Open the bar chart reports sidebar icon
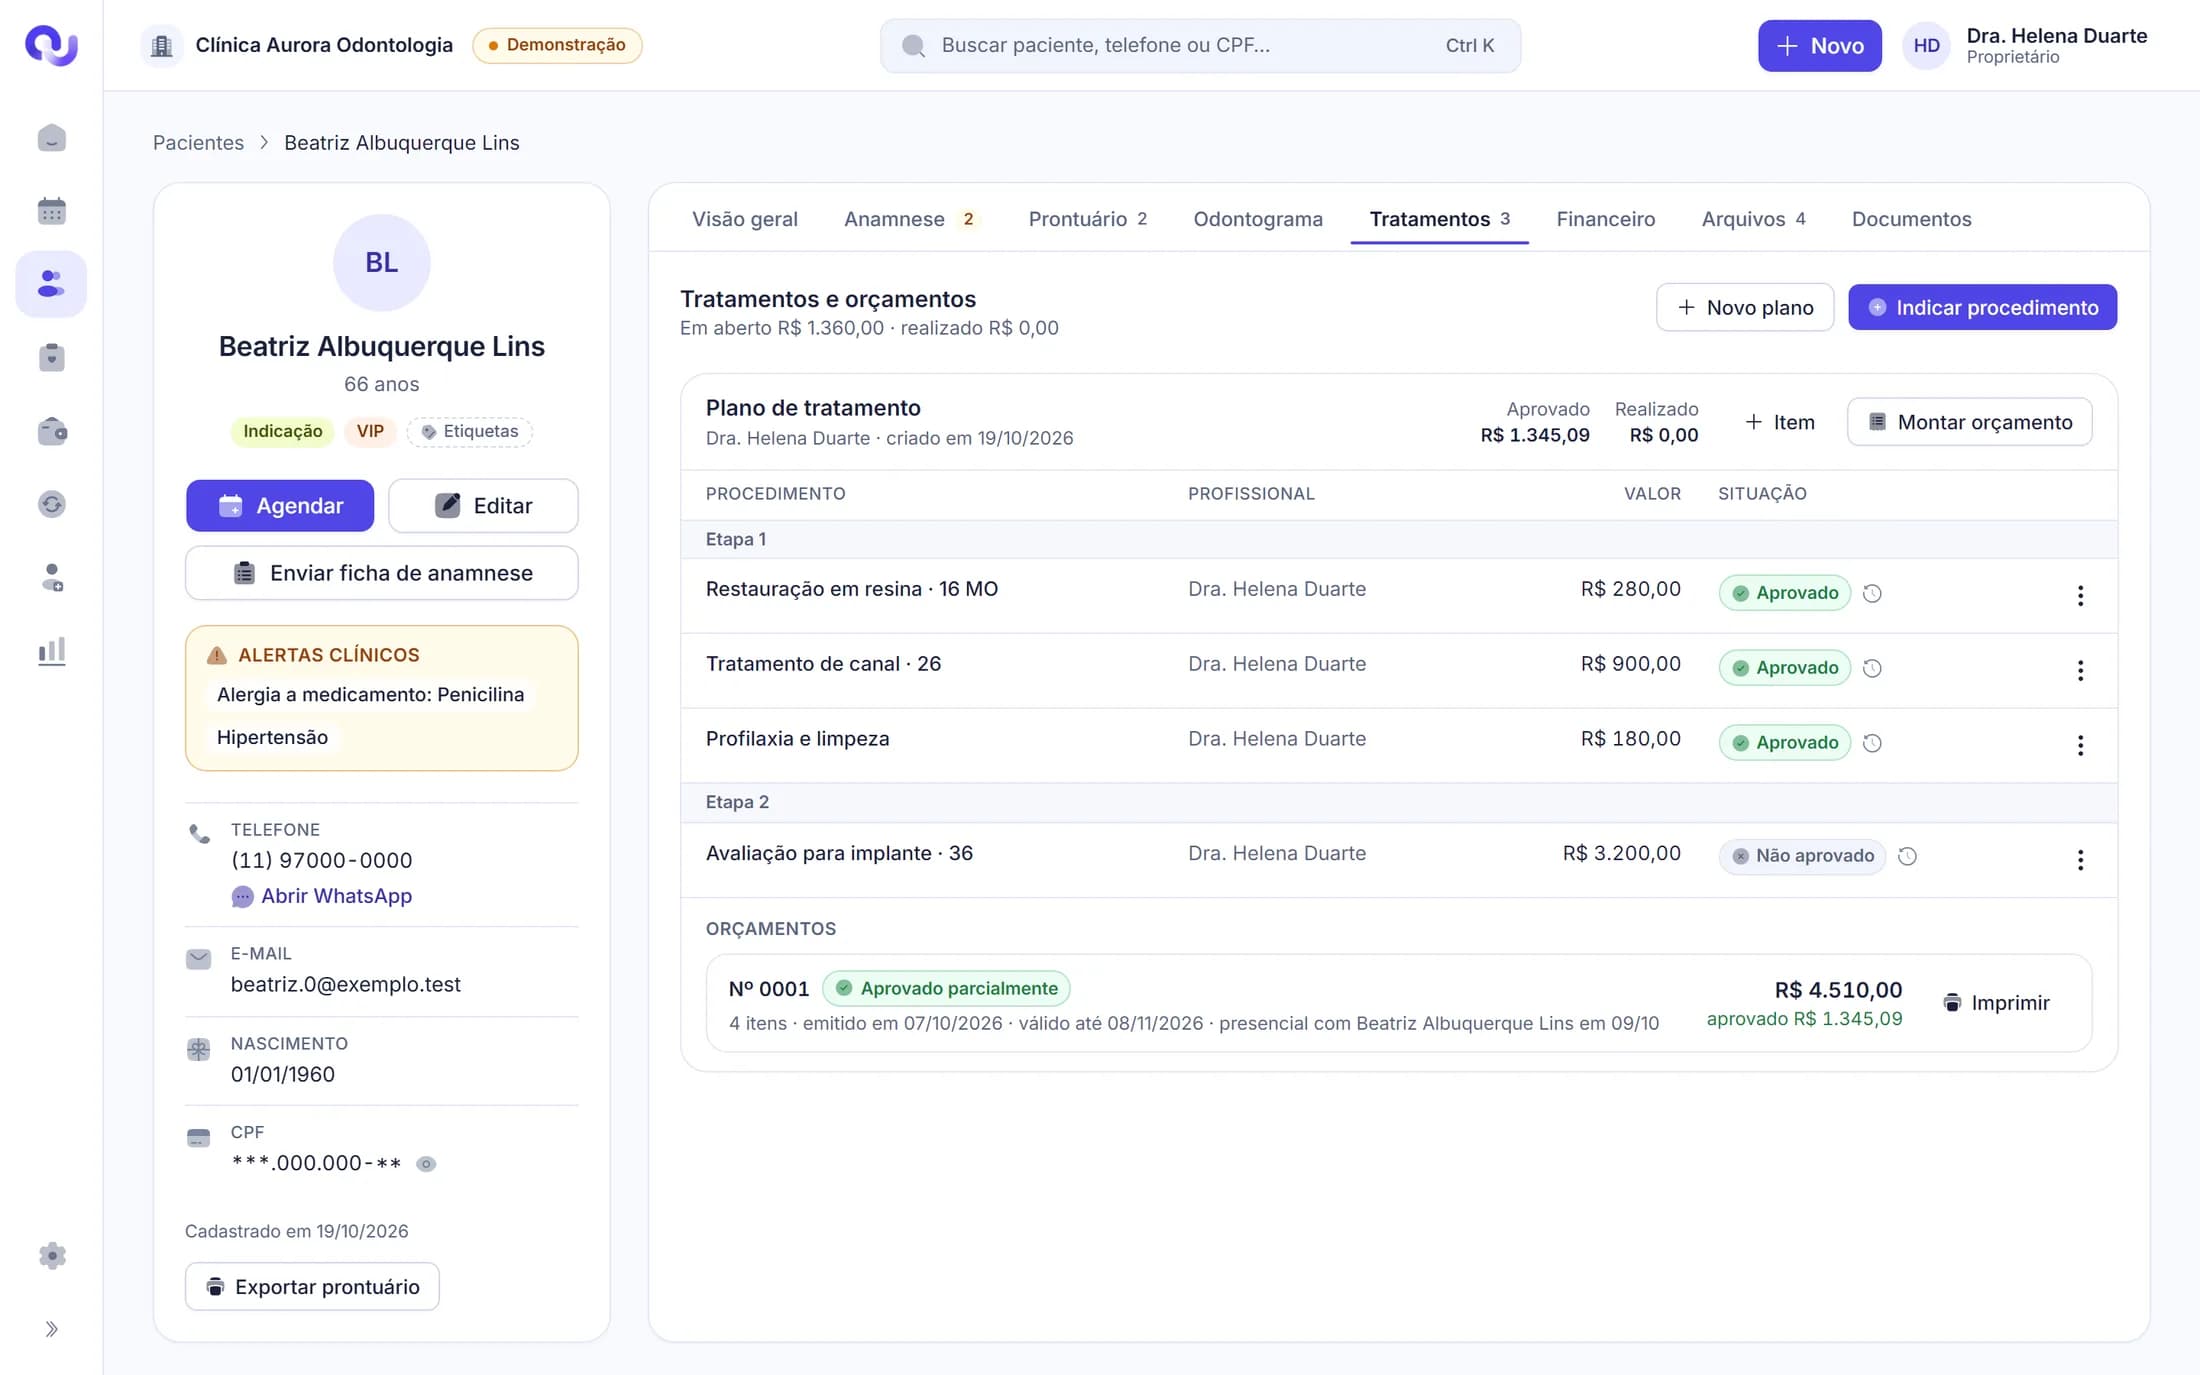 pos(51,651)
